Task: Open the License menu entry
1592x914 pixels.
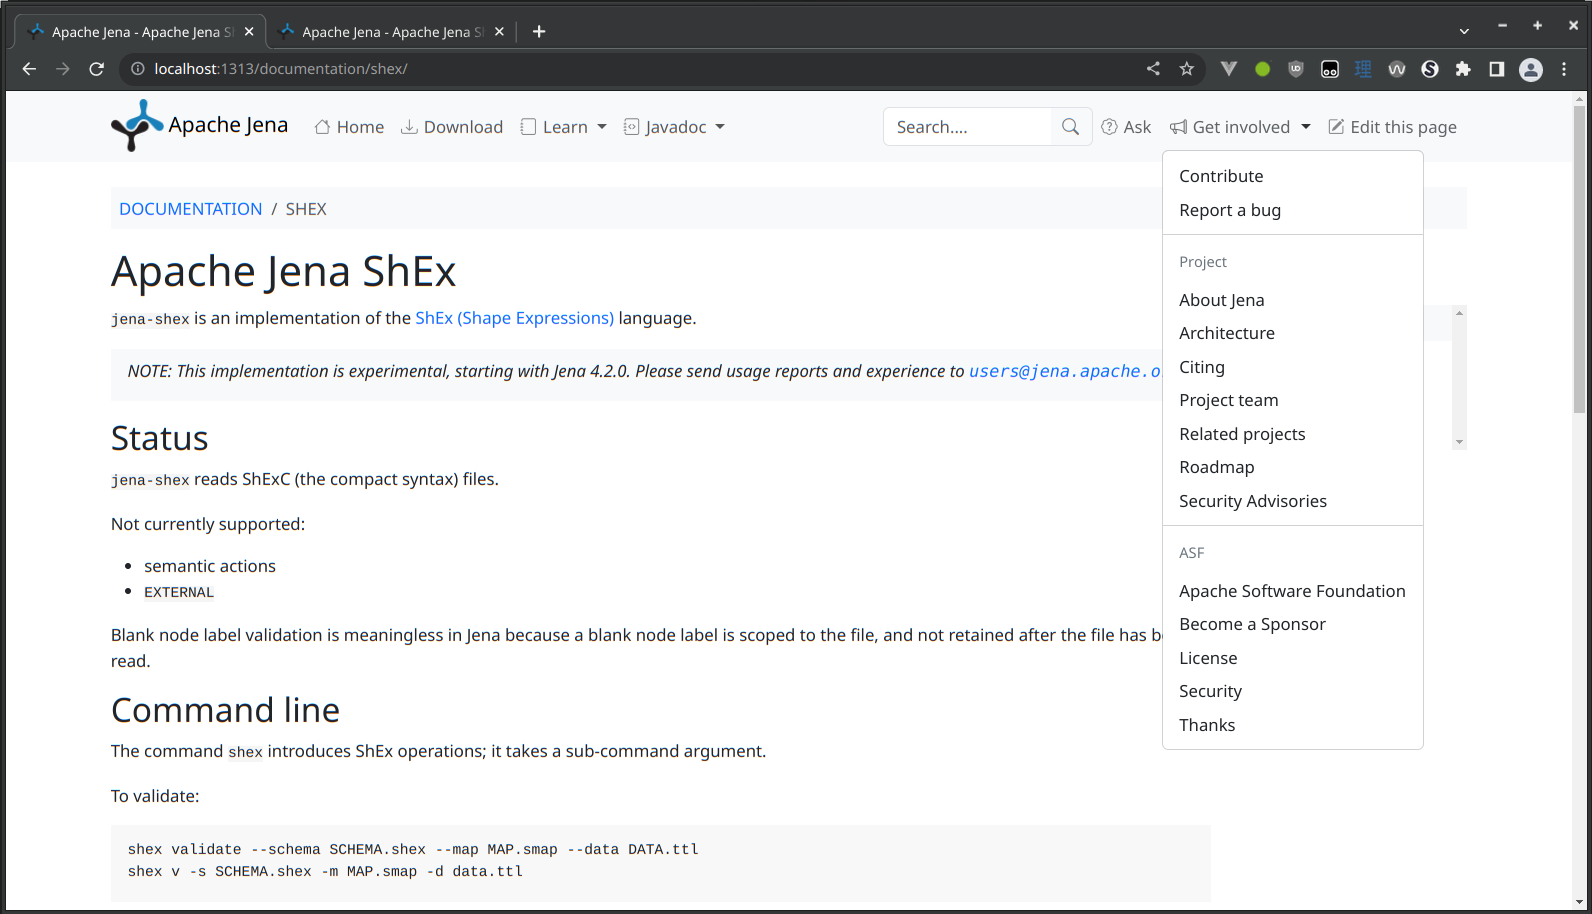Action: click(x=1293, y=658)
